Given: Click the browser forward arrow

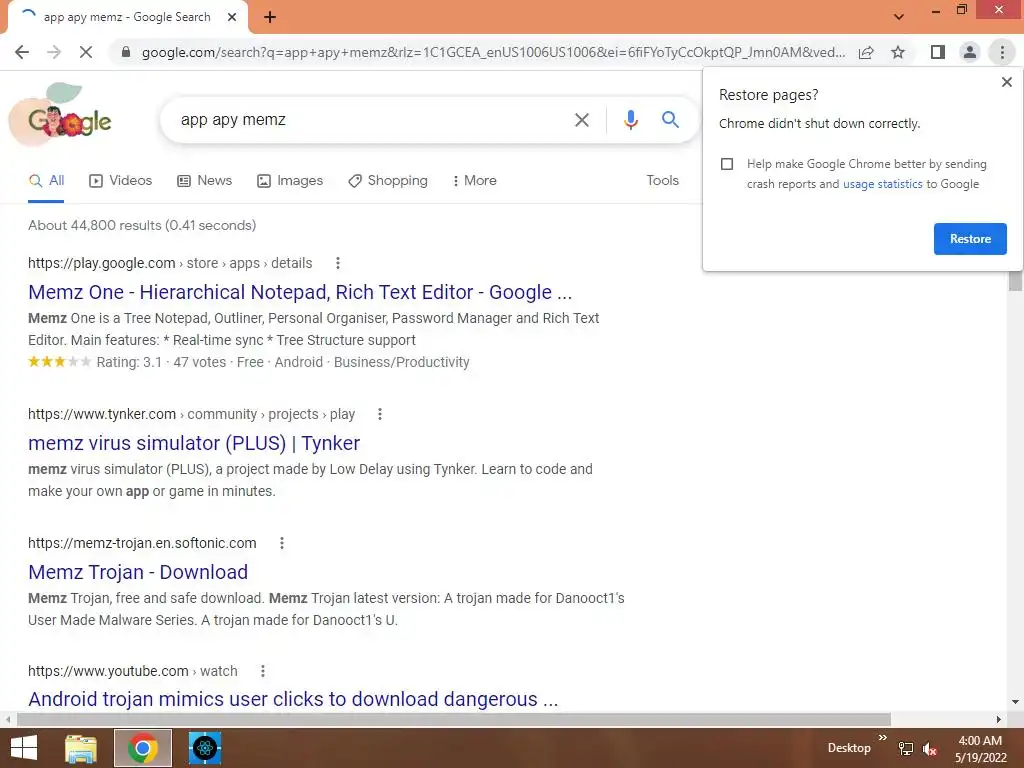Looking at the screenshot, I should (x=54, y=52).
